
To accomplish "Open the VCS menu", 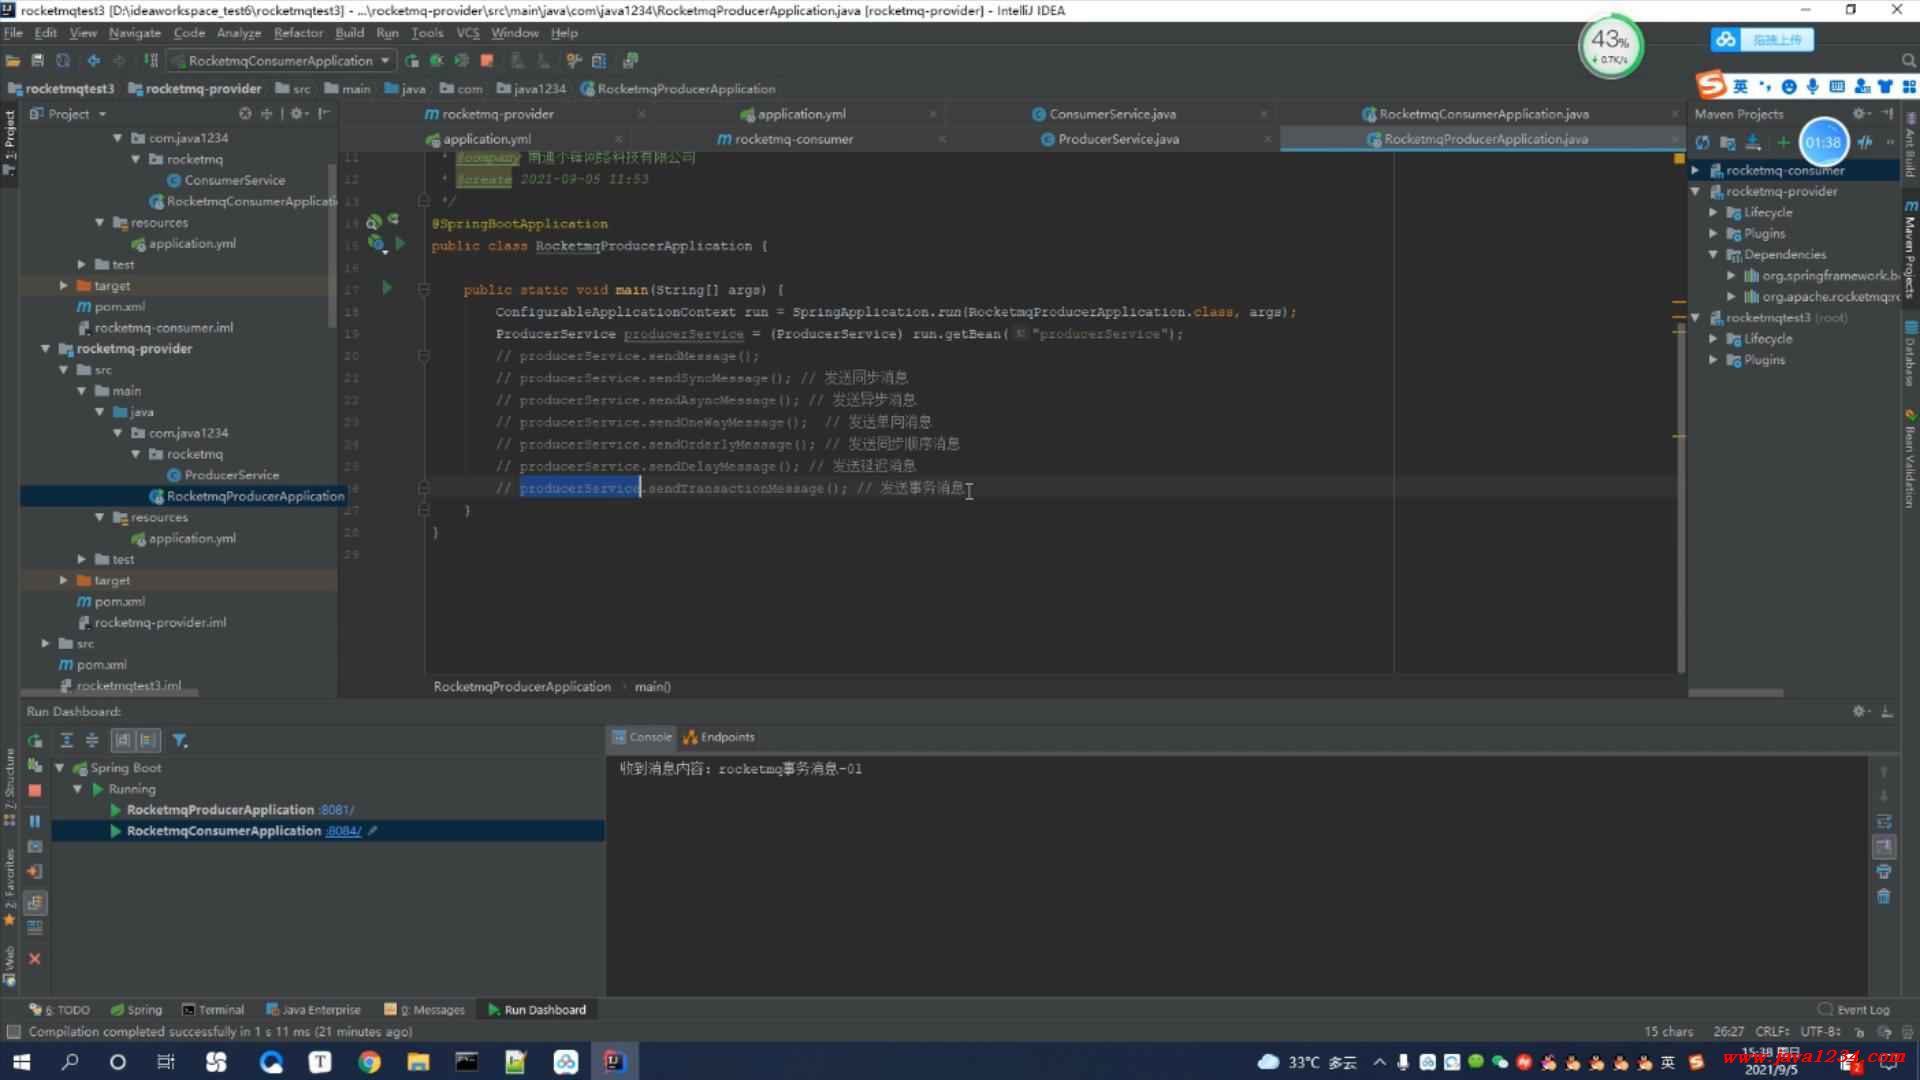I will coord(467,33).
